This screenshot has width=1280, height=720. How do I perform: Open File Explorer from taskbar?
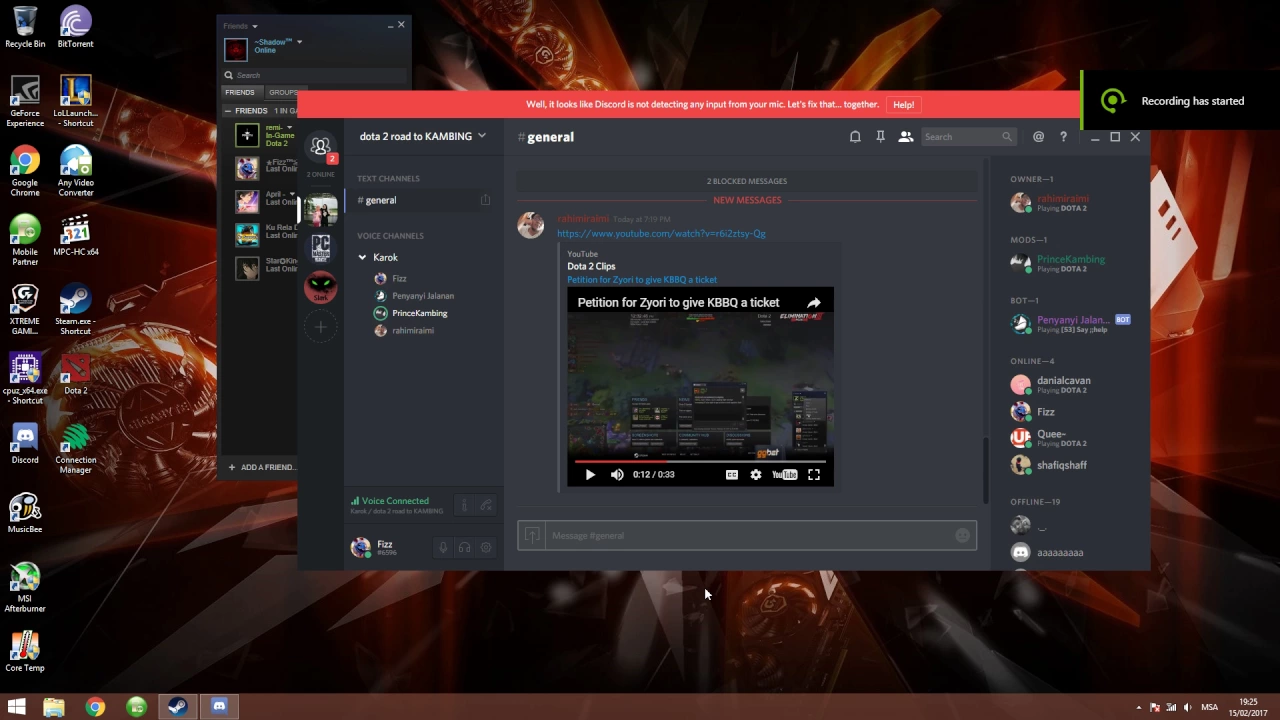pos(54,707)
